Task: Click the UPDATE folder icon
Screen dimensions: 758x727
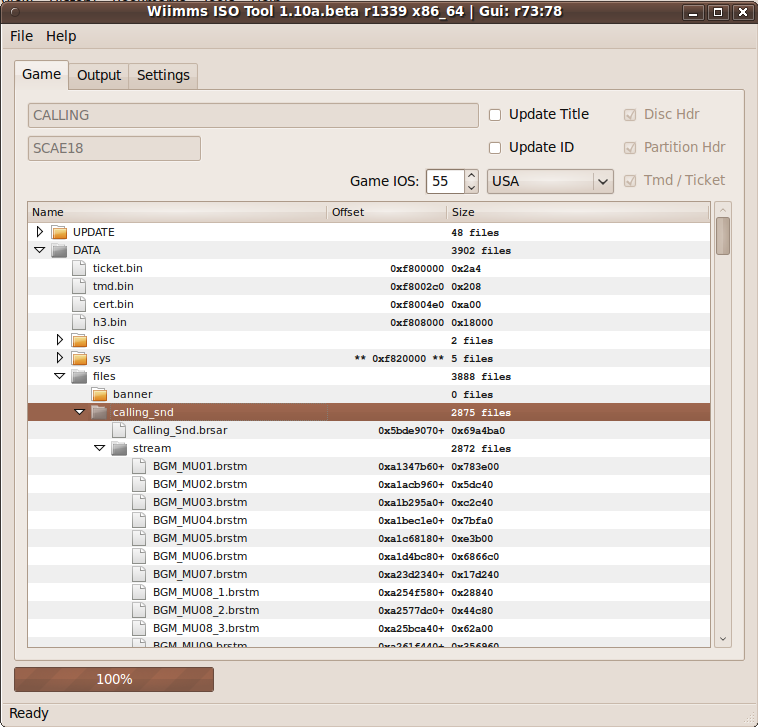Action: point(59,232)
